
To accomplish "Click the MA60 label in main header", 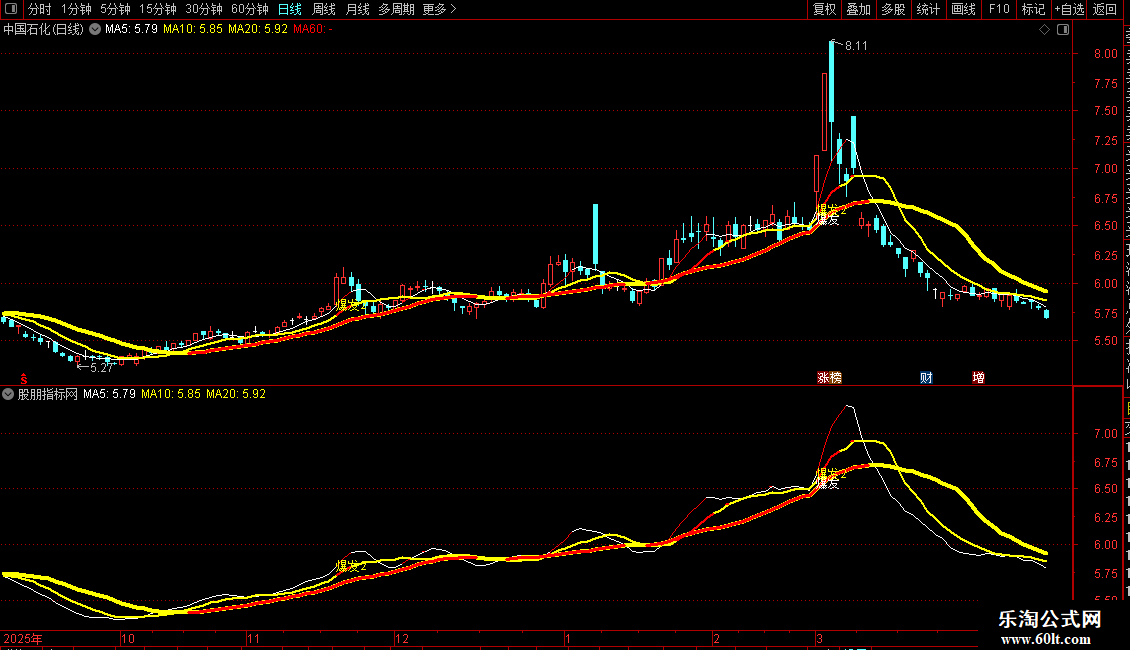I will (313, 29).
